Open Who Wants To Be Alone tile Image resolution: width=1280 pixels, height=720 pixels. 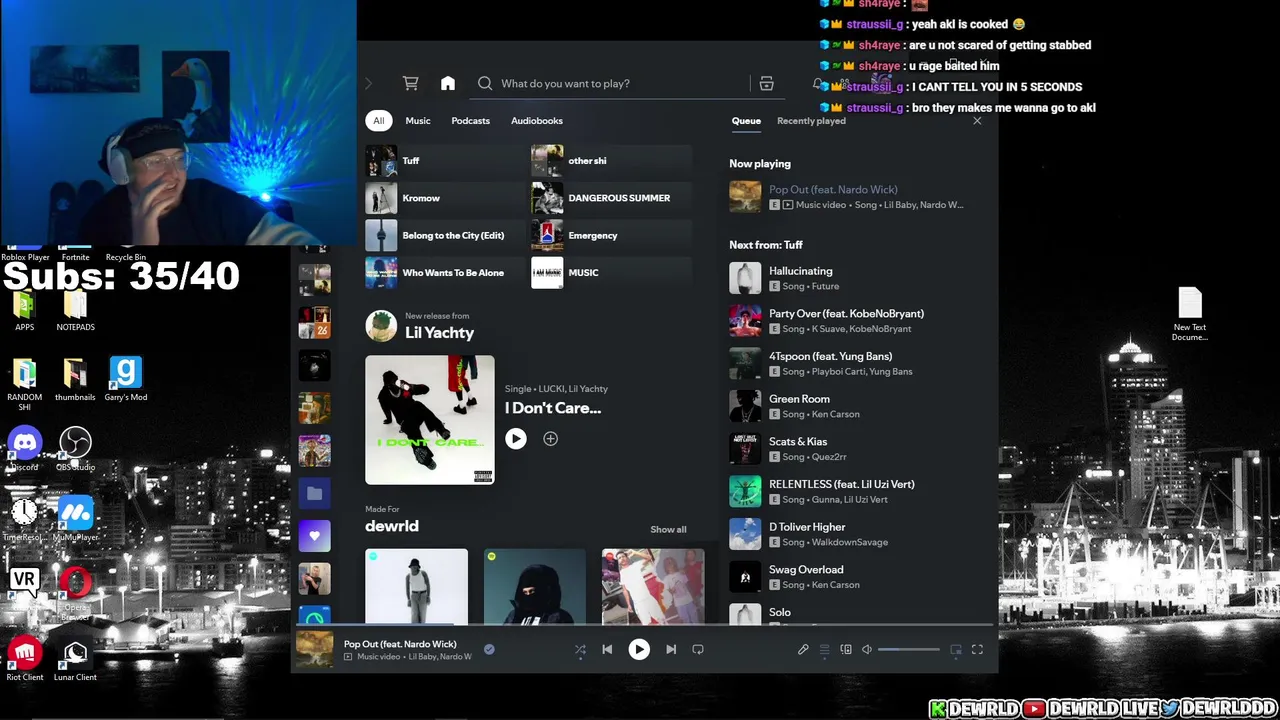tap(446, 273)
